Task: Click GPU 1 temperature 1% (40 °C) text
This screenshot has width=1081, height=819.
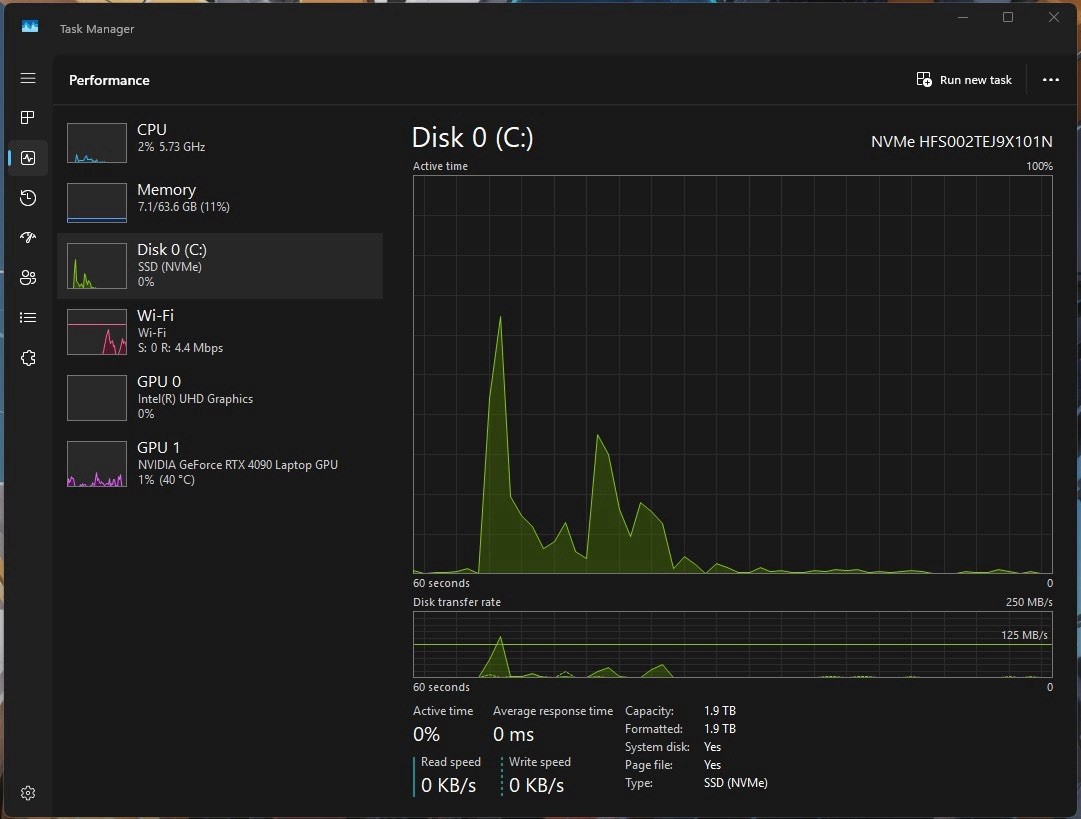Action: [x=166, y=480]
